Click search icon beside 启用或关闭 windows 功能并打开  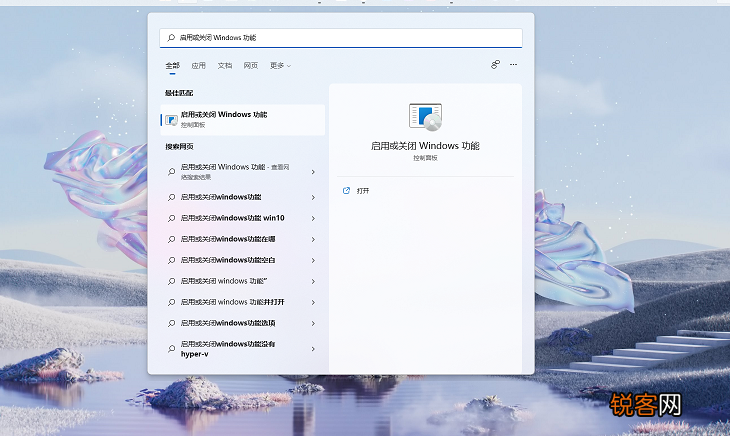pyautogui.click(x=171, y=302)
